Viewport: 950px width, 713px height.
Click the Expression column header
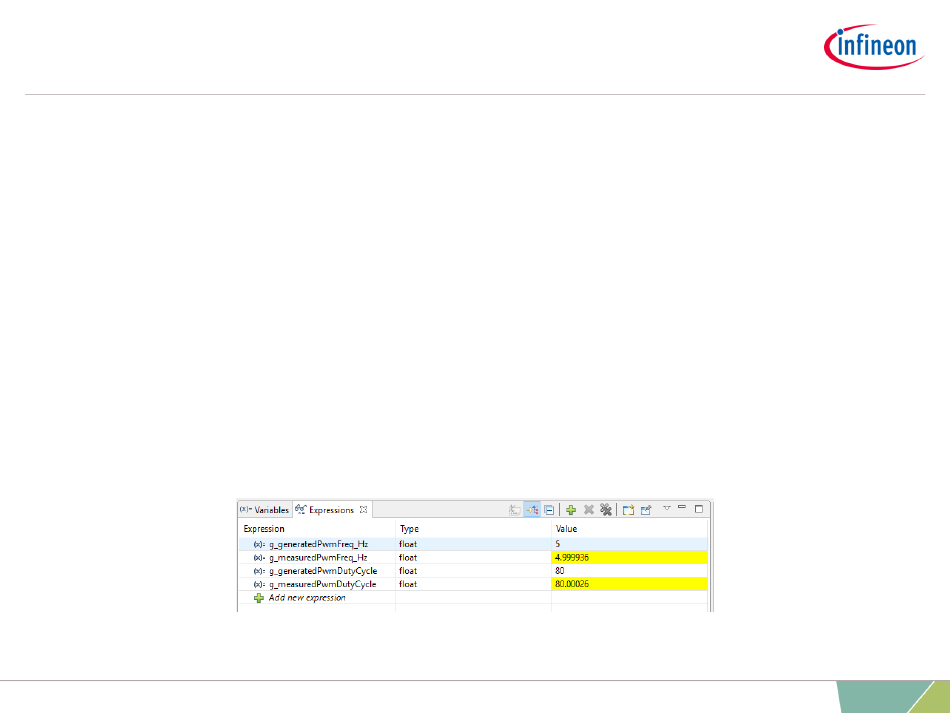[316, 529]
